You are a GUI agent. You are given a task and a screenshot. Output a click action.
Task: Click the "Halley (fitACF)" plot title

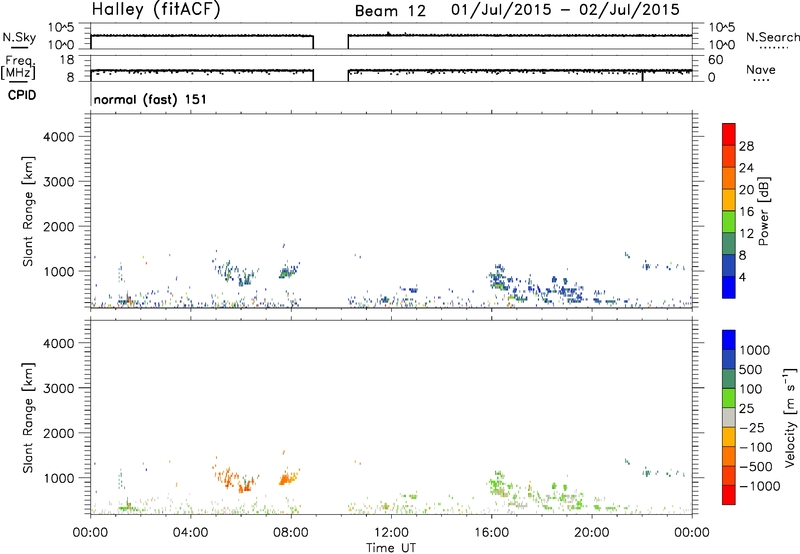pyautogui.click(x=156, y=10)
